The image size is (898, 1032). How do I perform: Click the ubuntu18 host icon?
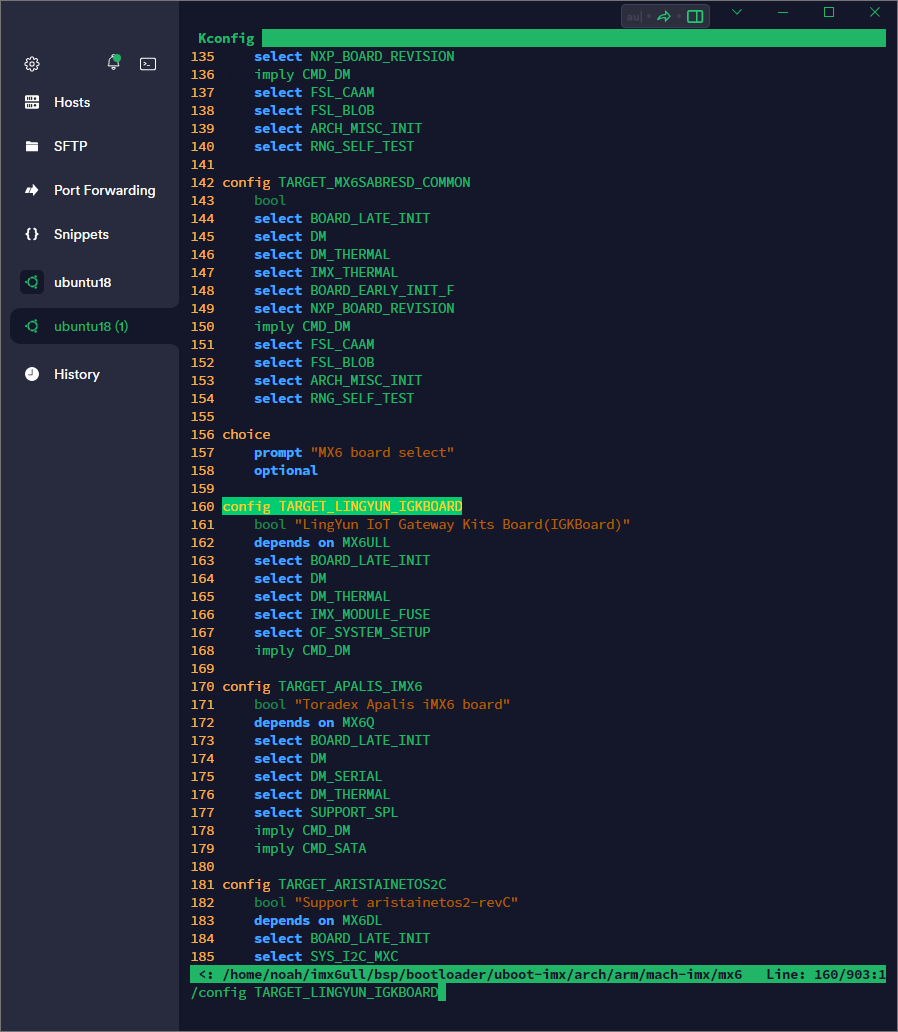click(x=32, y=282)
